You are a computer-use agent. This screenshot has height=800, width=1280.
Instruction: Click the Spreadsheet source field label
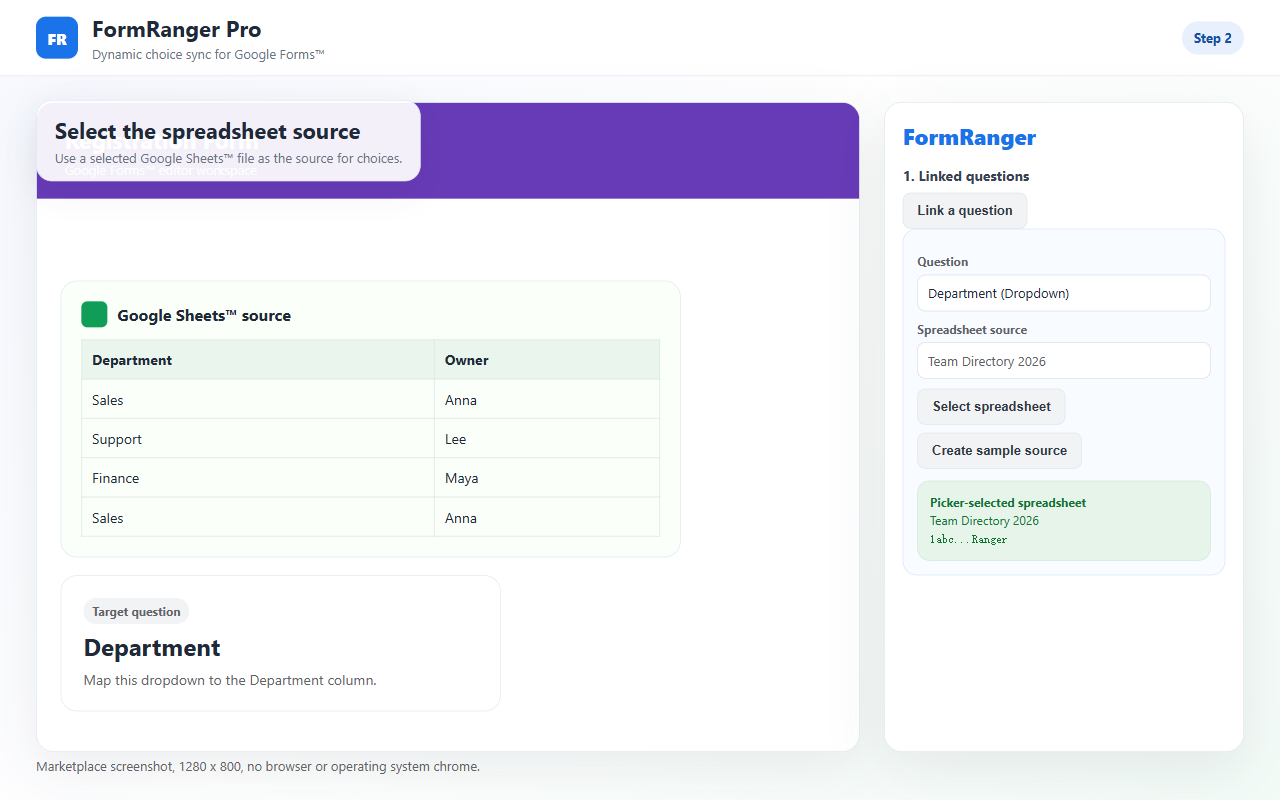[x=972, y=329]
